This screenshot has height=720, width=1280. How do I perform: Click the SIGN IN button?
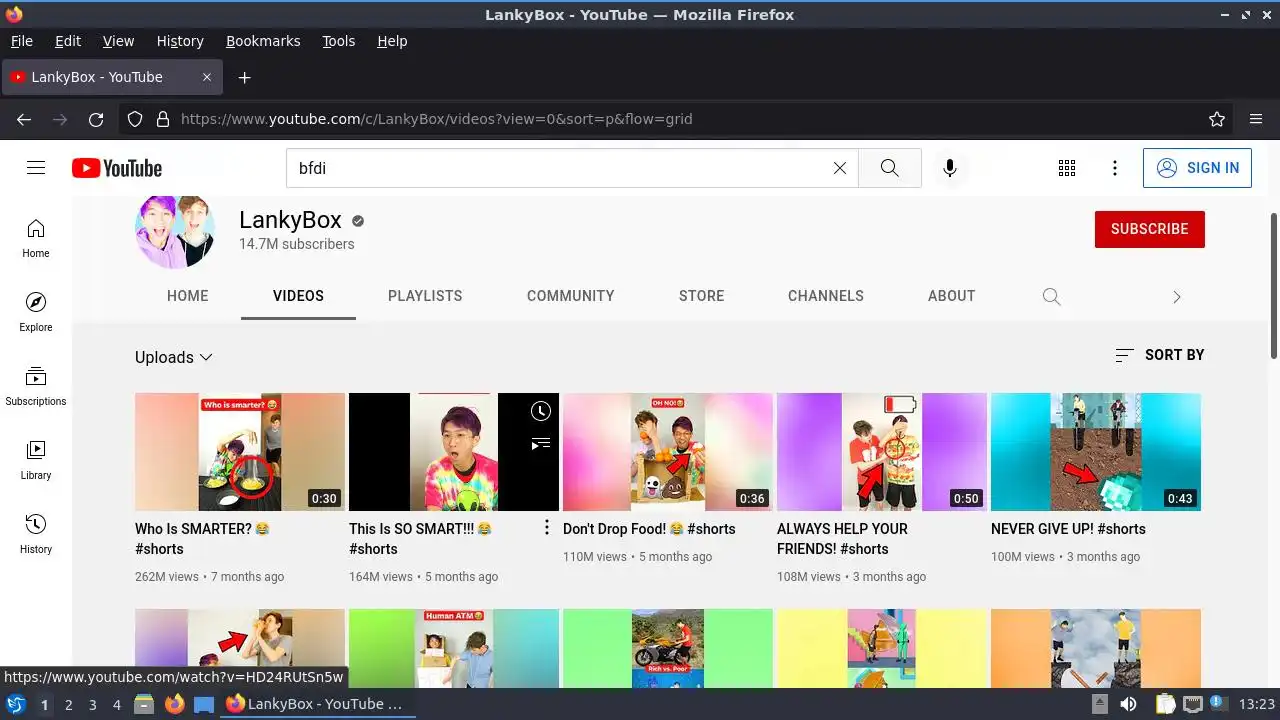(x=1197, y=168)
